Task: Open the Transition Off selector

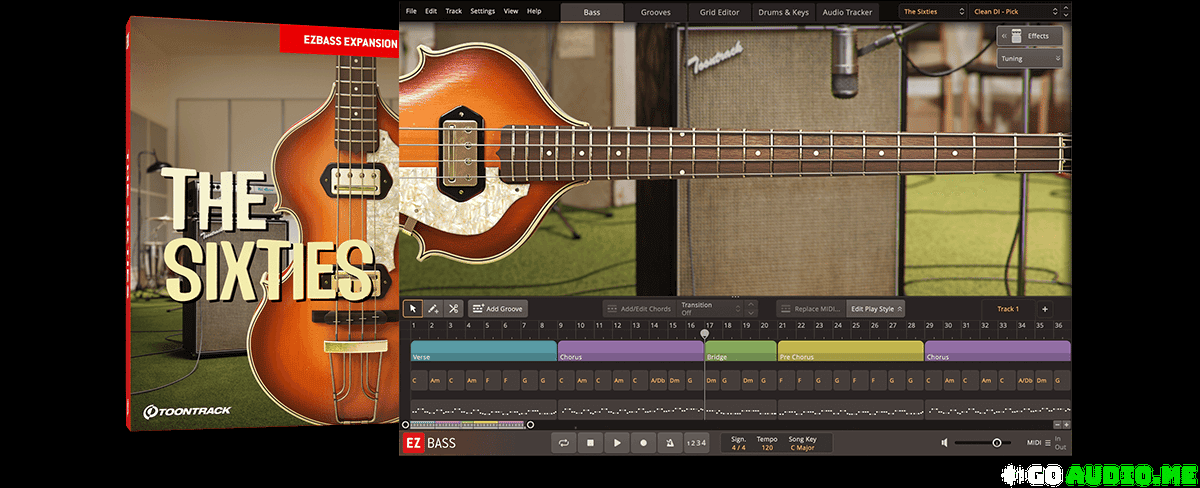Action: point(710,309)
